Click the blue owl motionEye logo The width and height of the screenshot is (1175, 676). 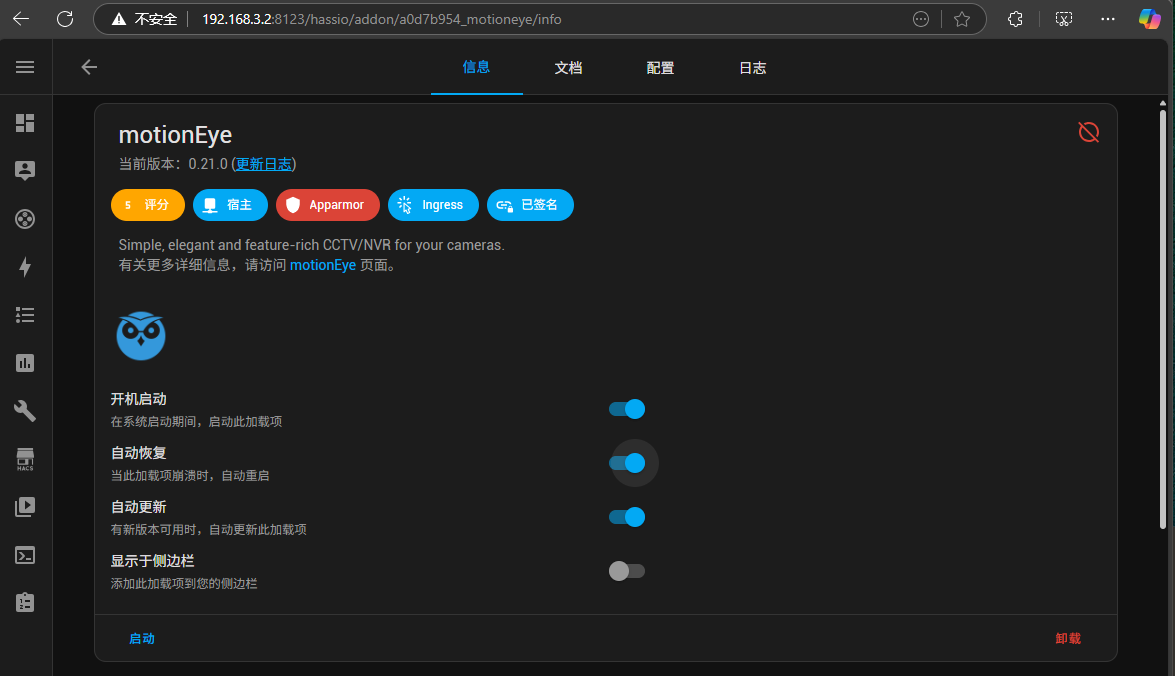tap(140, 336)
